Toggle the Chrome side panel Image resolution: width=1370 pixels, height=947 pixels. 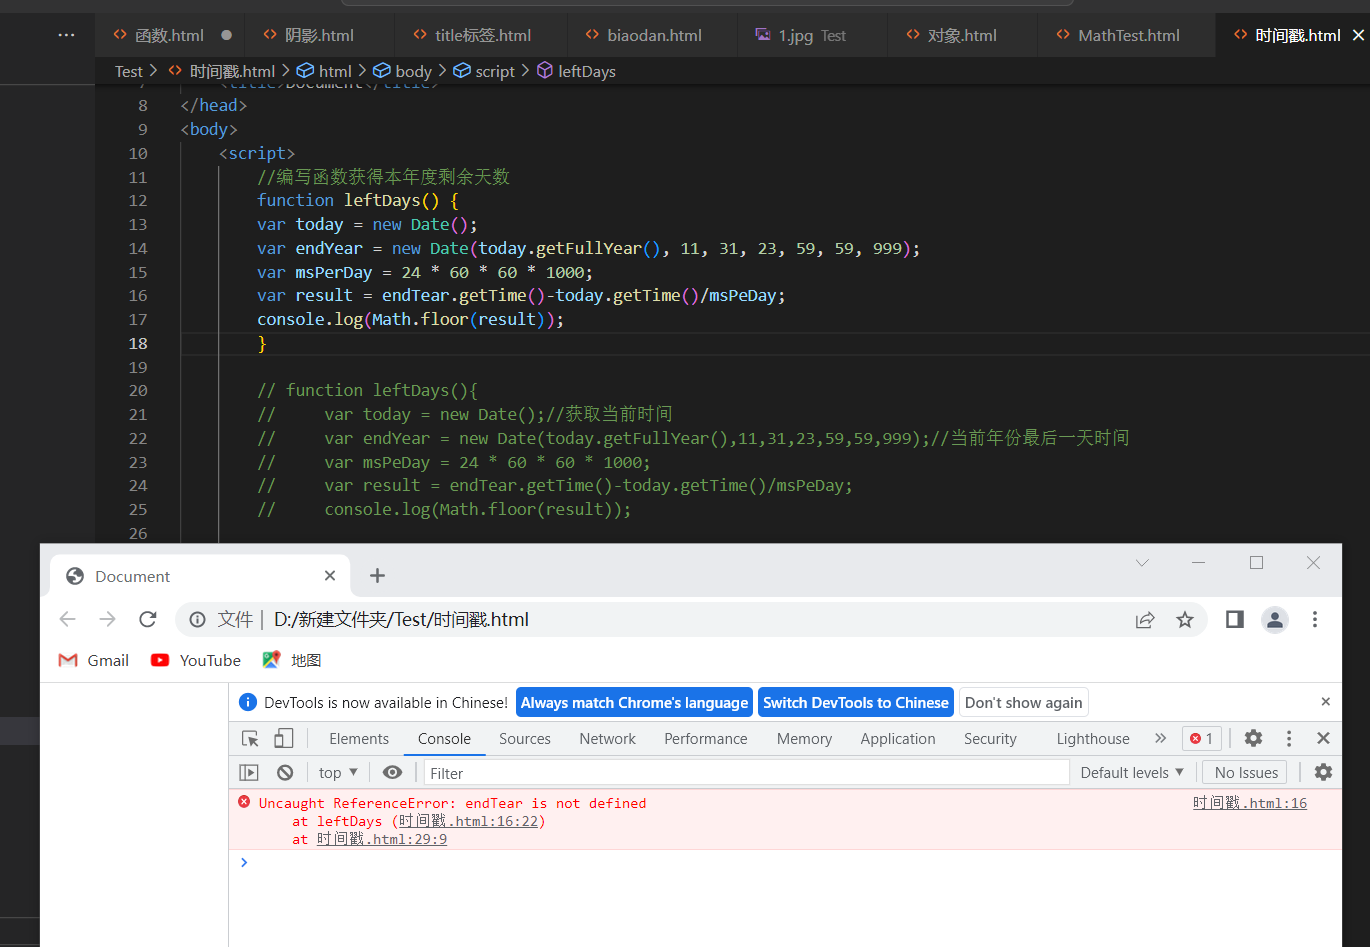pyautogui.click(x=1235, y=620)
